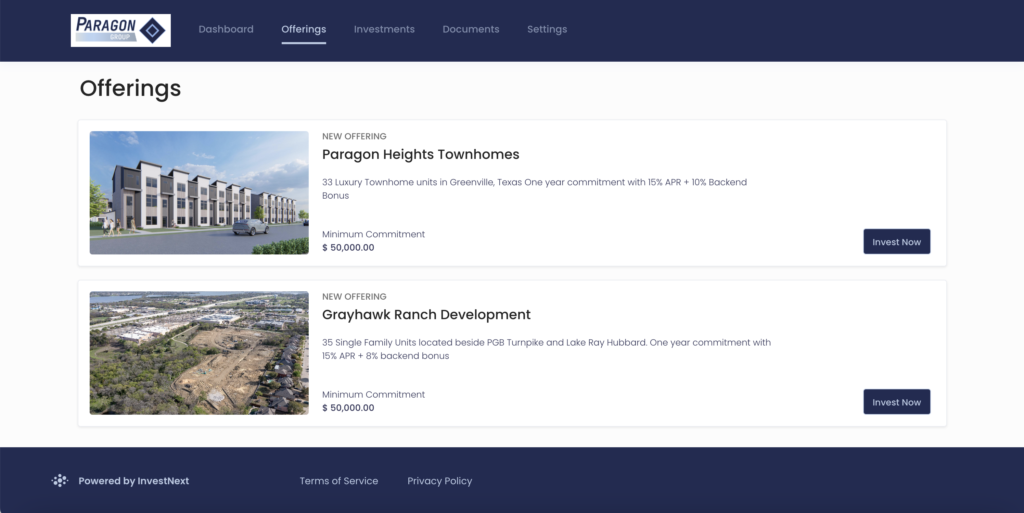Go to the Investments tab
This screenshot has width=1024, height=513.
pos(384,30)
